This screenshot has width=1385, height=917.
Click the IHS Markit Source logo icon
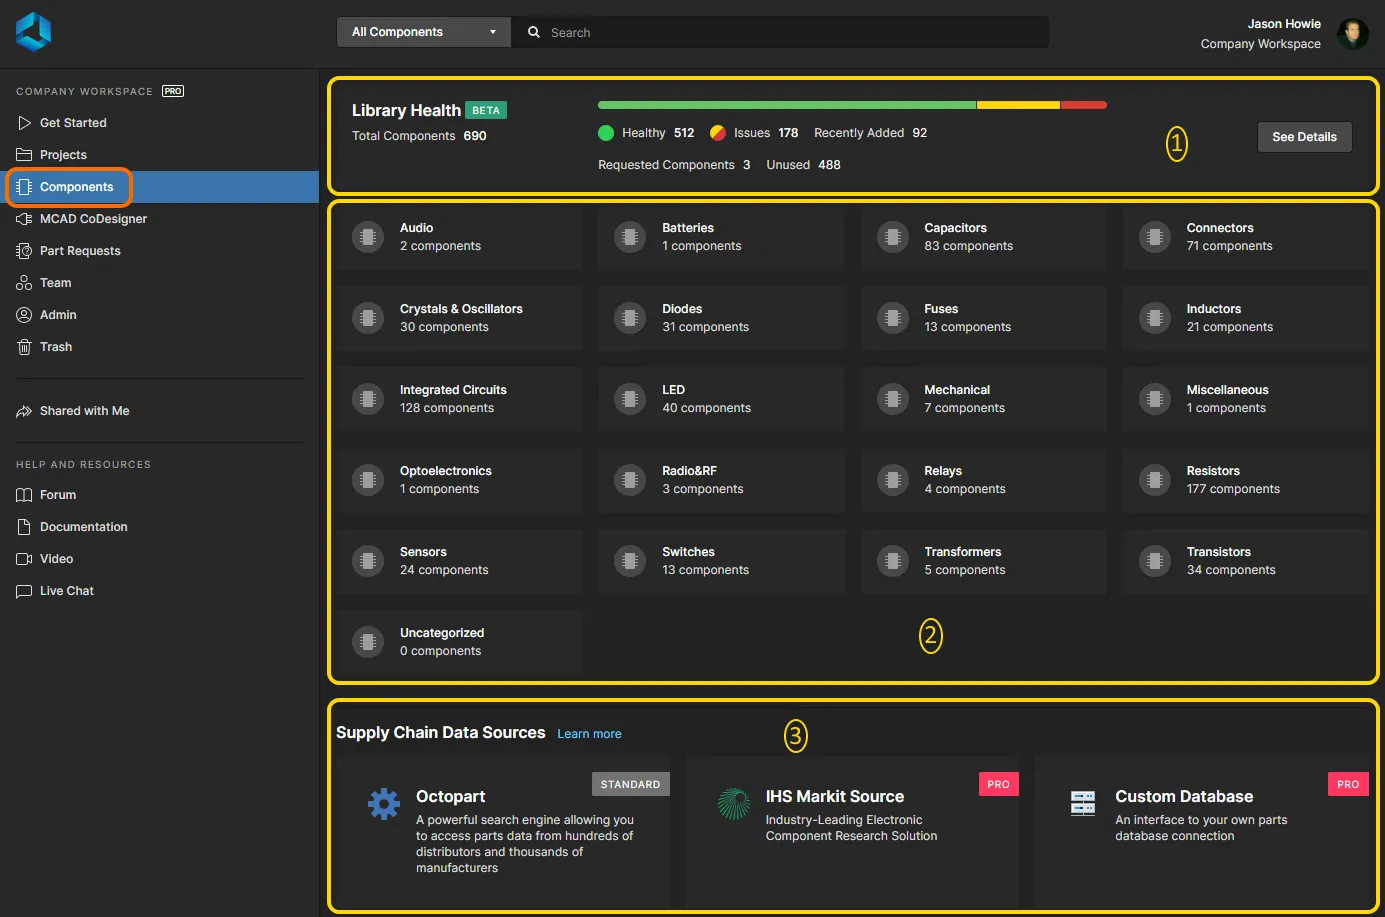coord(734,804)
